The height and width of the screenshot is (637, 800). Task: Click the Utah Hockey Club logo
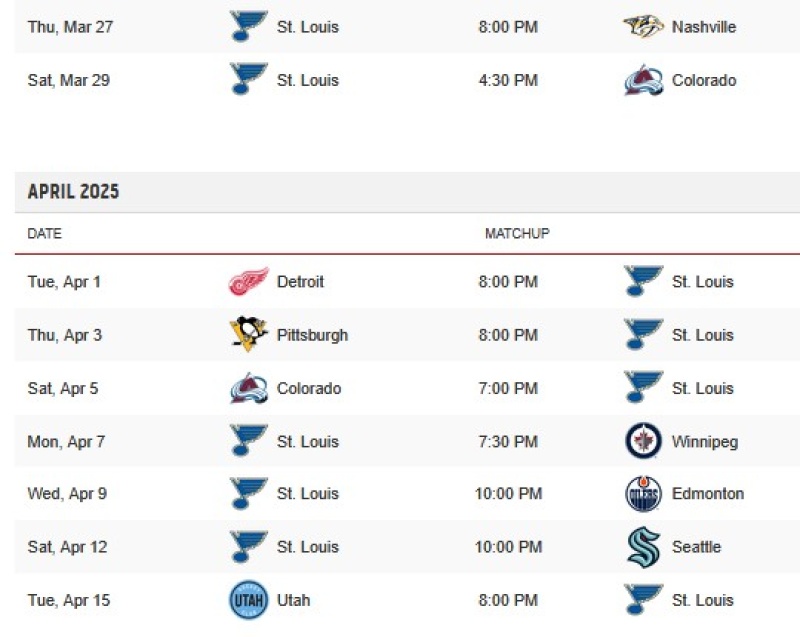[x=248, y=600]
